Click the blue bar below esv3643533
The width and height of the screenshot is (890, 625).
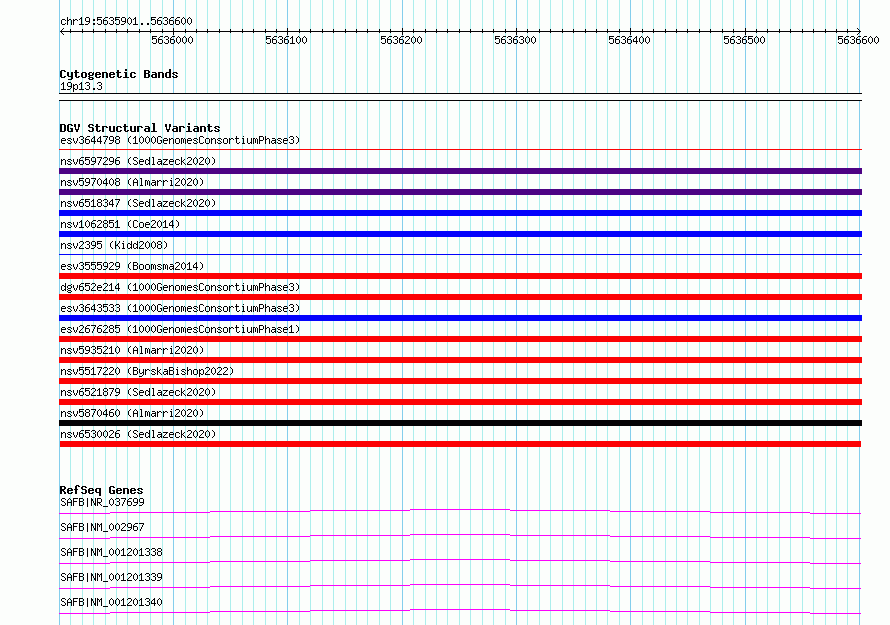460,318
